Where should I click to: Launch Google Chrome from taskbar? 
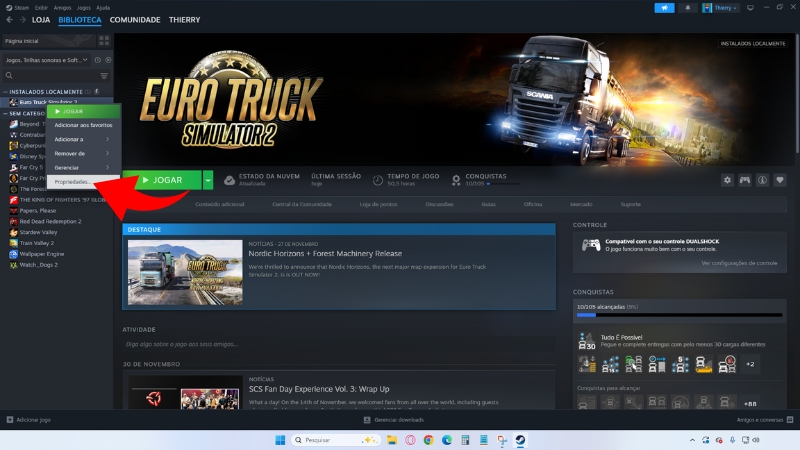[429, 440]
